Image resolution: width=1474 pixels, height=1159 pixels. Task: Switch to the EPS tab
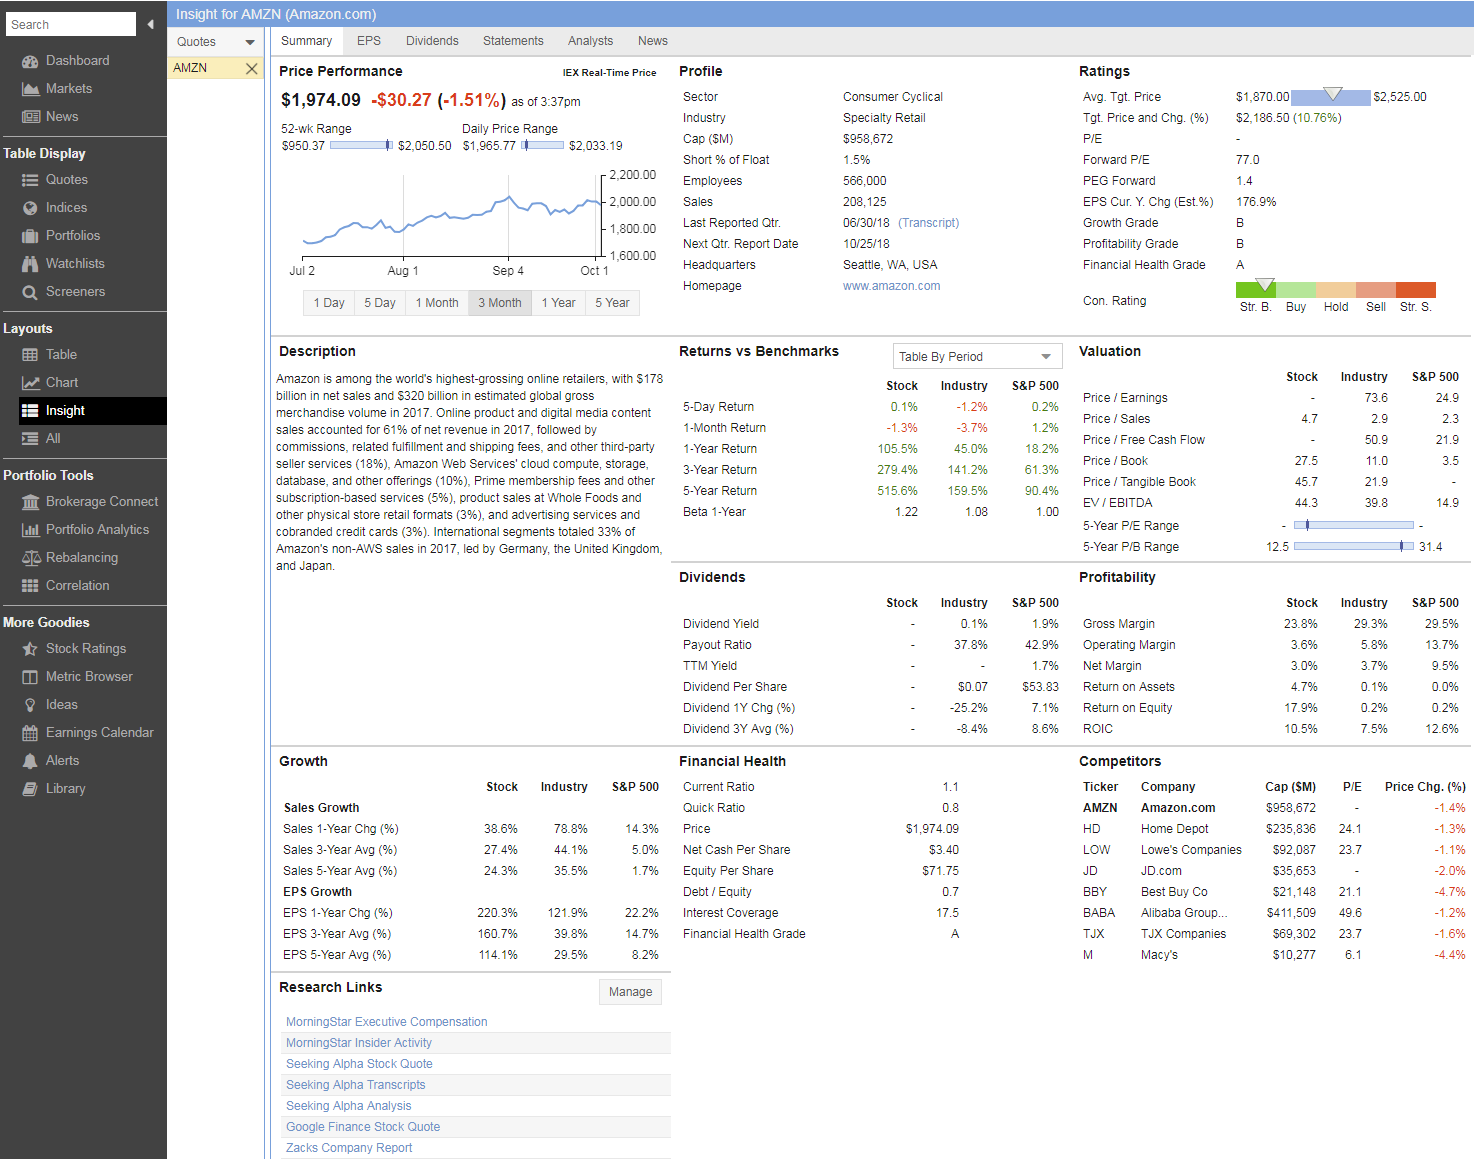369,41
